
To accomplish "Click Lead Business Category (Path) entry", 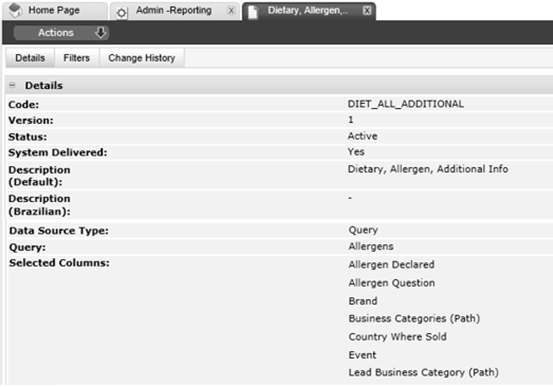I will pos(424,373).
